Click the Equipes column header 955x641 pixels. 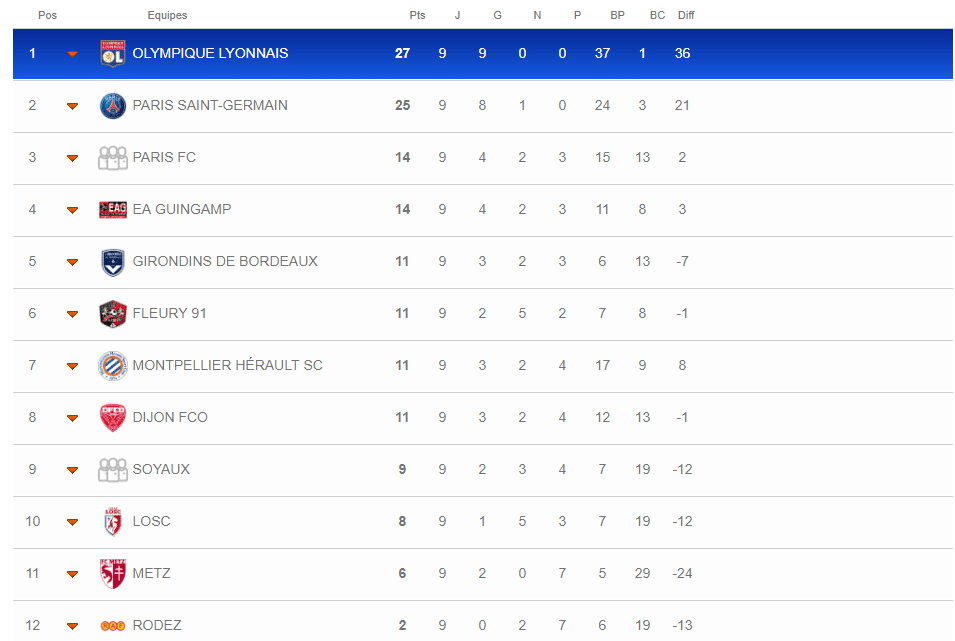(167, 15)
